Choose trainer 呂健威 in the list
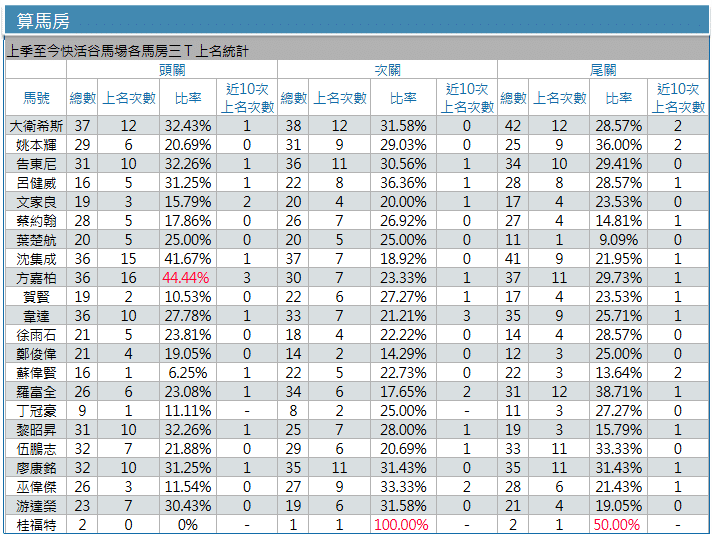 tap(36, 183)
